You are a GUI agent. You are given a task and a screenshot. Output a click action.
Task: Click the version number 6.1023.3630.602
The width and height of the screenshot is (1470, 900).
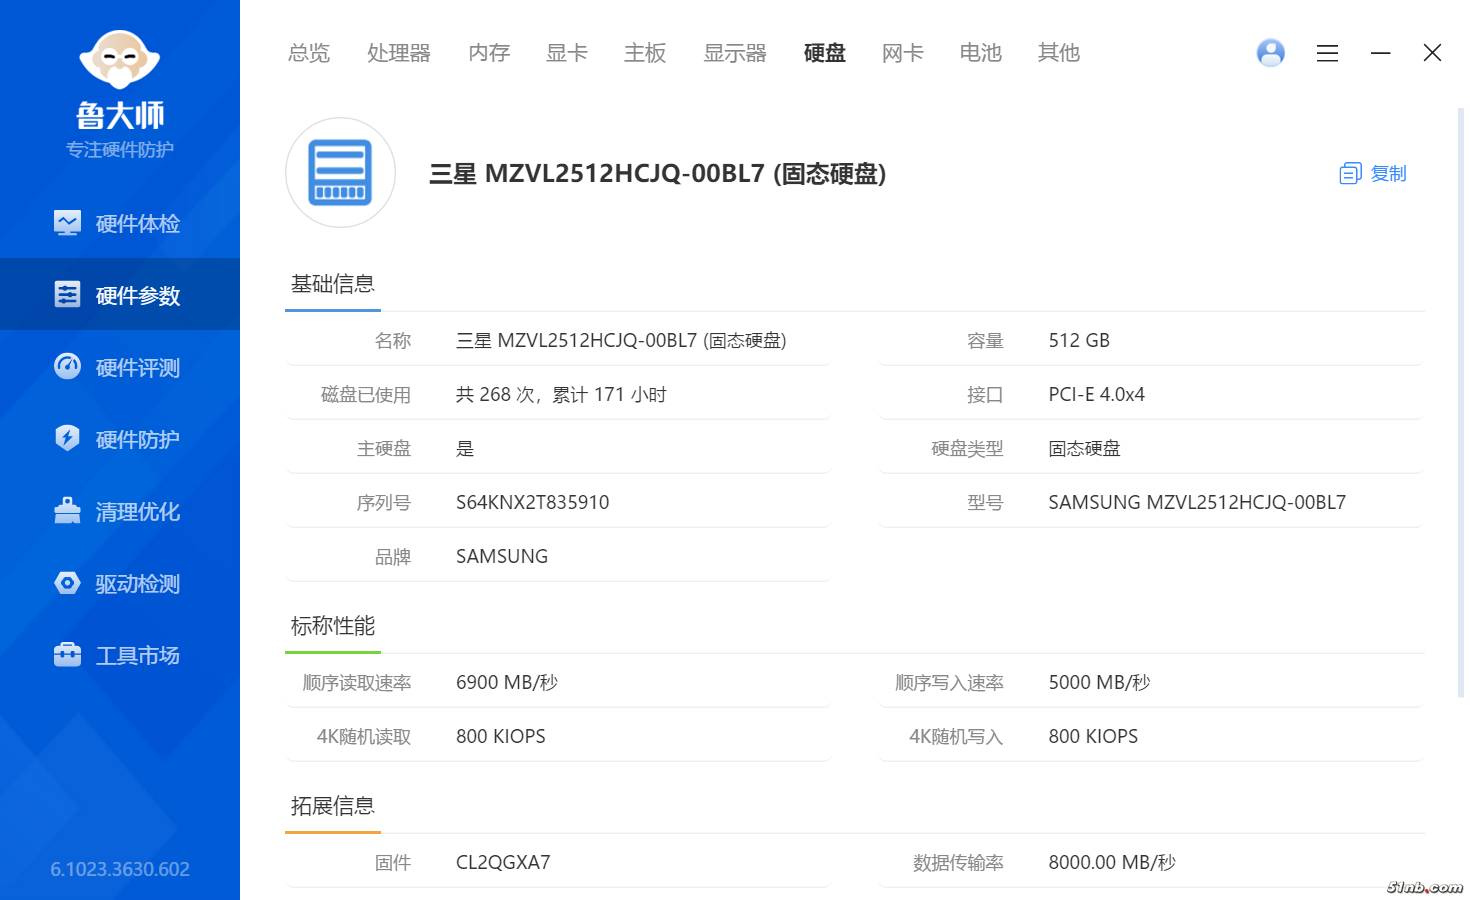coord(119,869)
